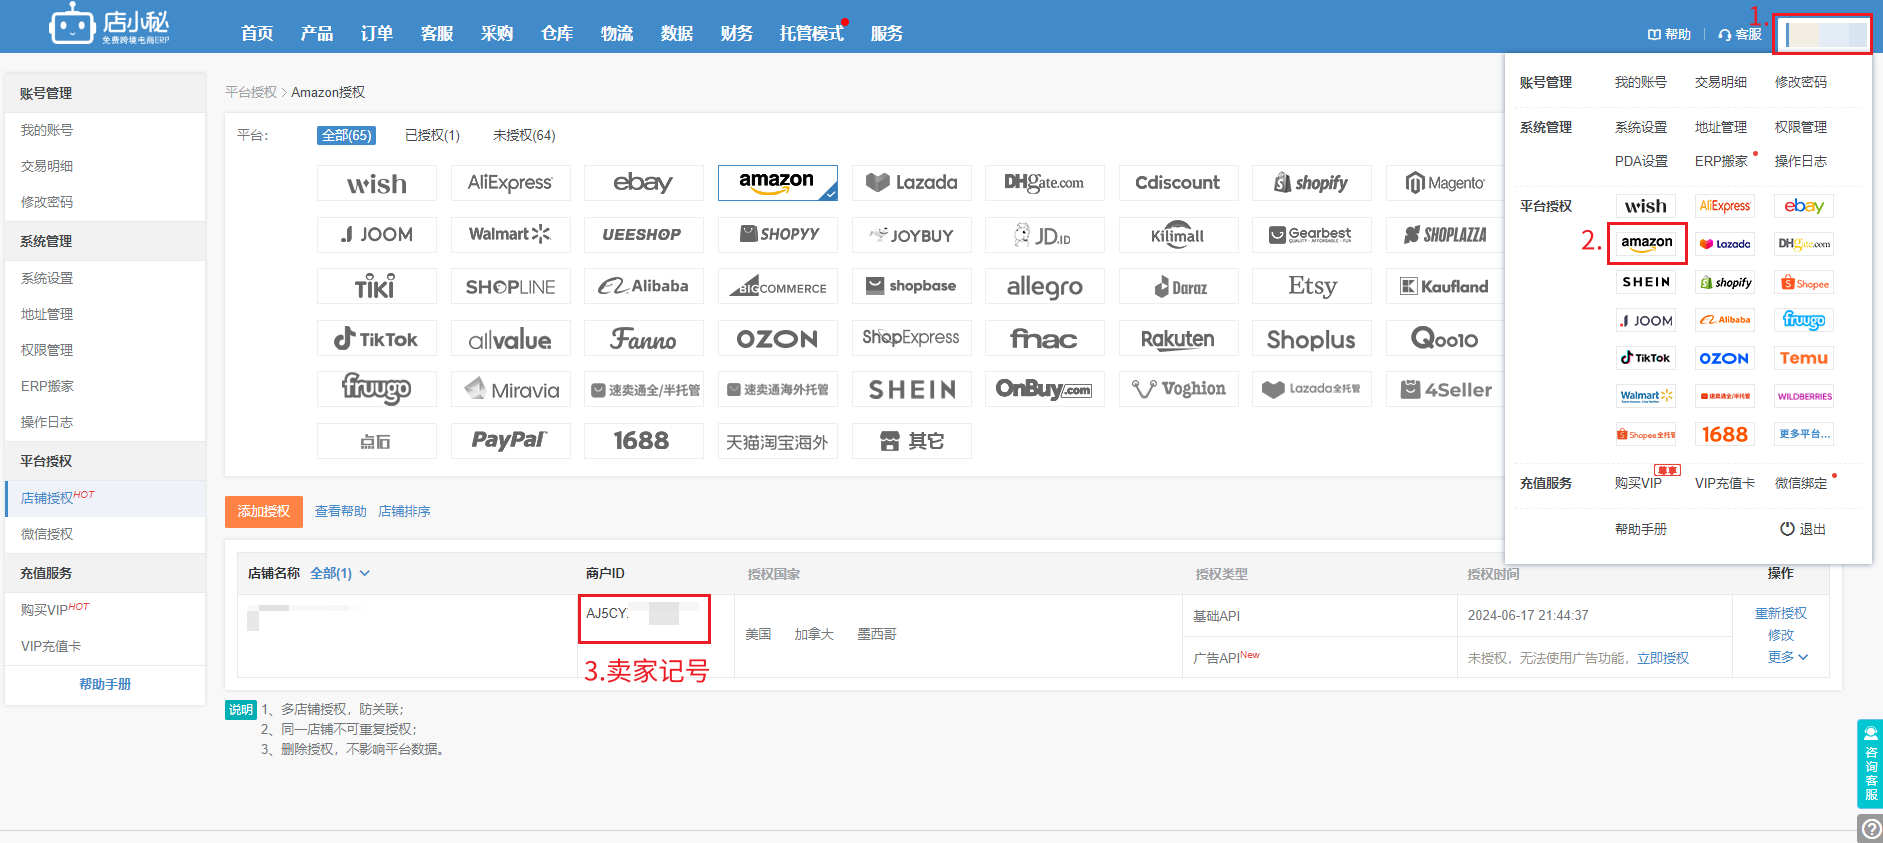Select the TikTok platform logo in grid
Viewport: 1883px width, 843px height.
click(377, 339)
